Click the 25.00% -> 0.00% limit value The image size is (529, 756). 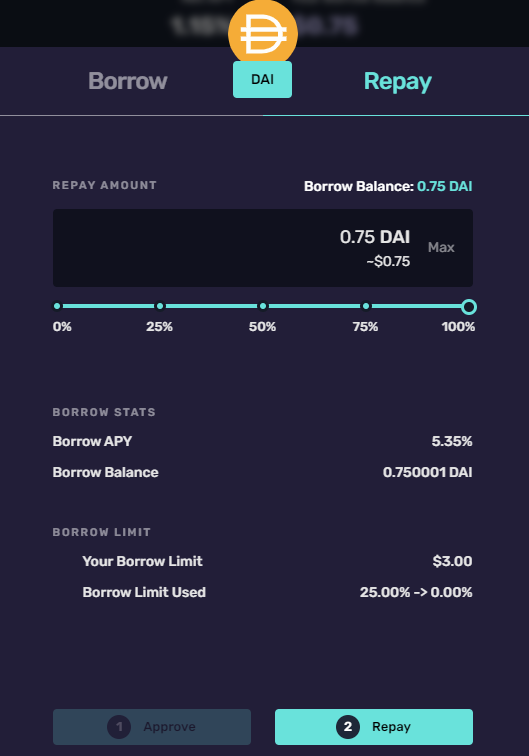coord(416,592)
